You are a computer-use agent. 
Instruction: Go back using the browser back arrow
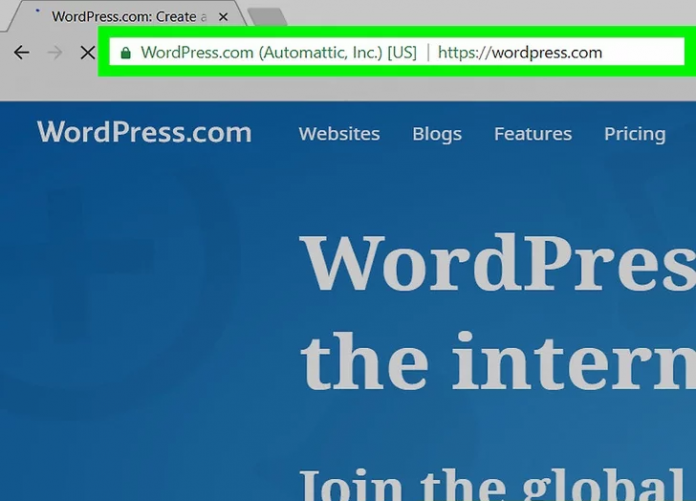tap(21, 52)
